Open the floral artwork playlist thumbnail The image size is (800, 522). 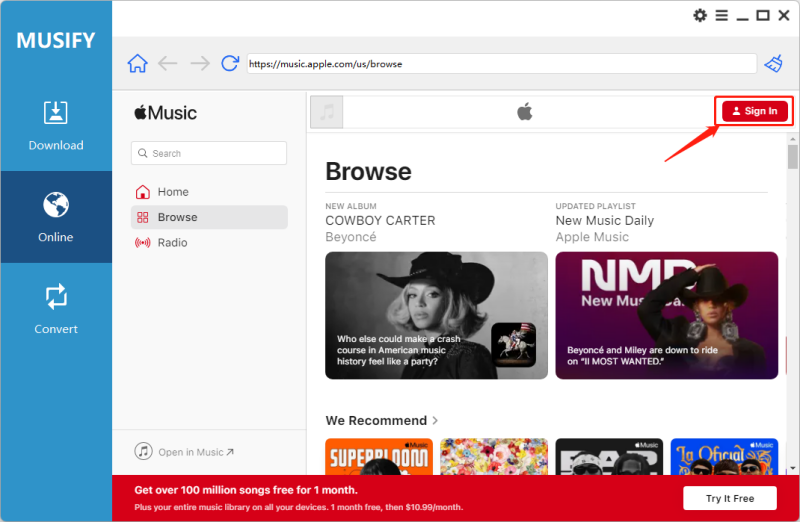(494, 457)
